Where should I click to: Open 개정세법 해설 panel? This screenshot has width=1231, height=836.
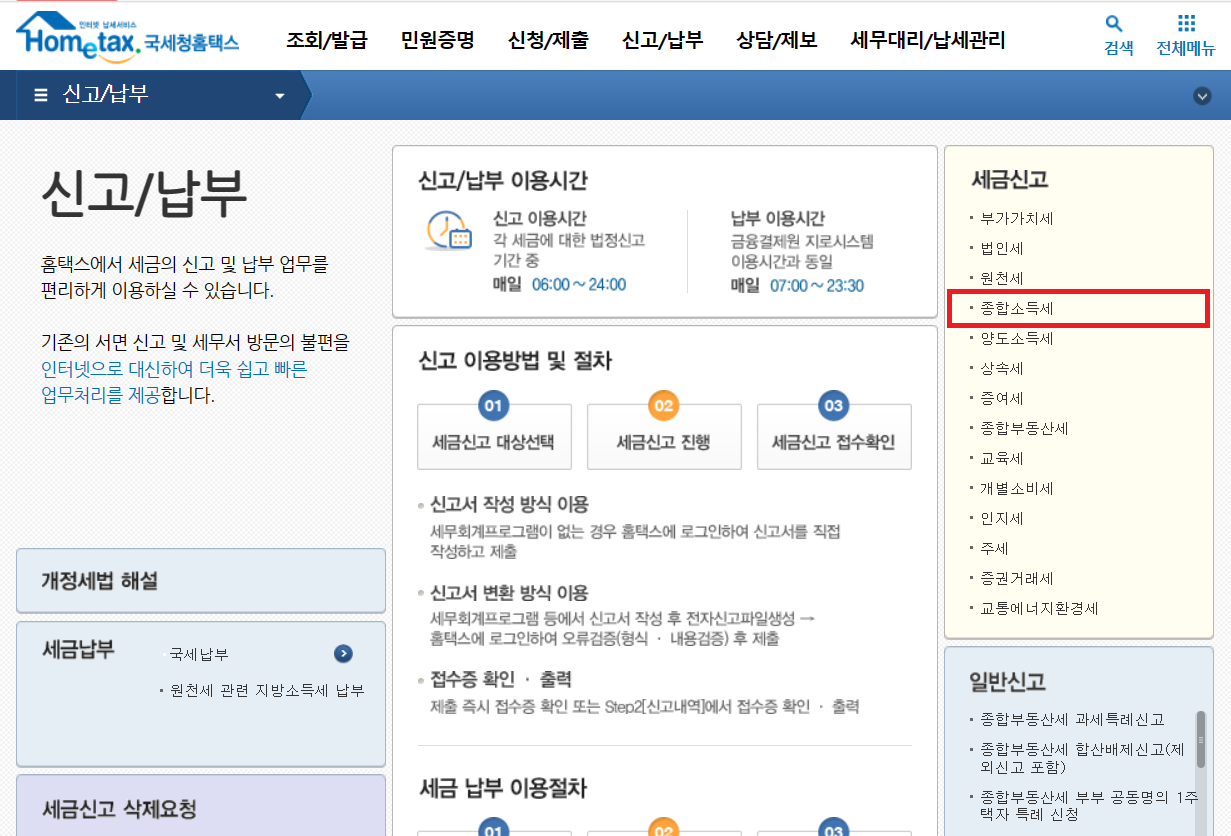(201, 580)
